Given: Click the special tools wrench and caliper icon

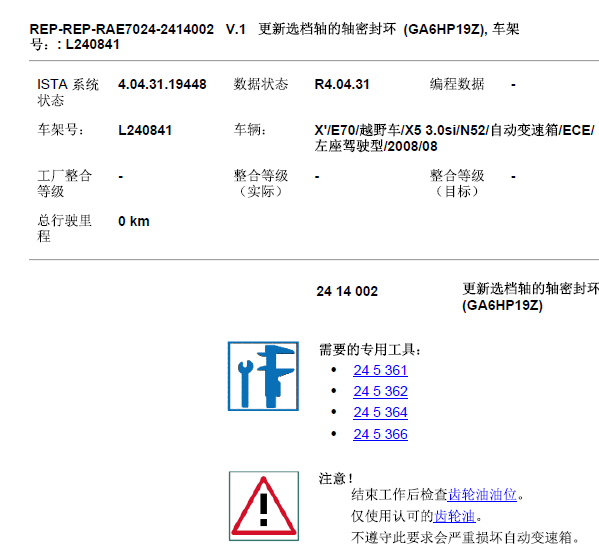Looking at the screenshot, I should 263,376.
